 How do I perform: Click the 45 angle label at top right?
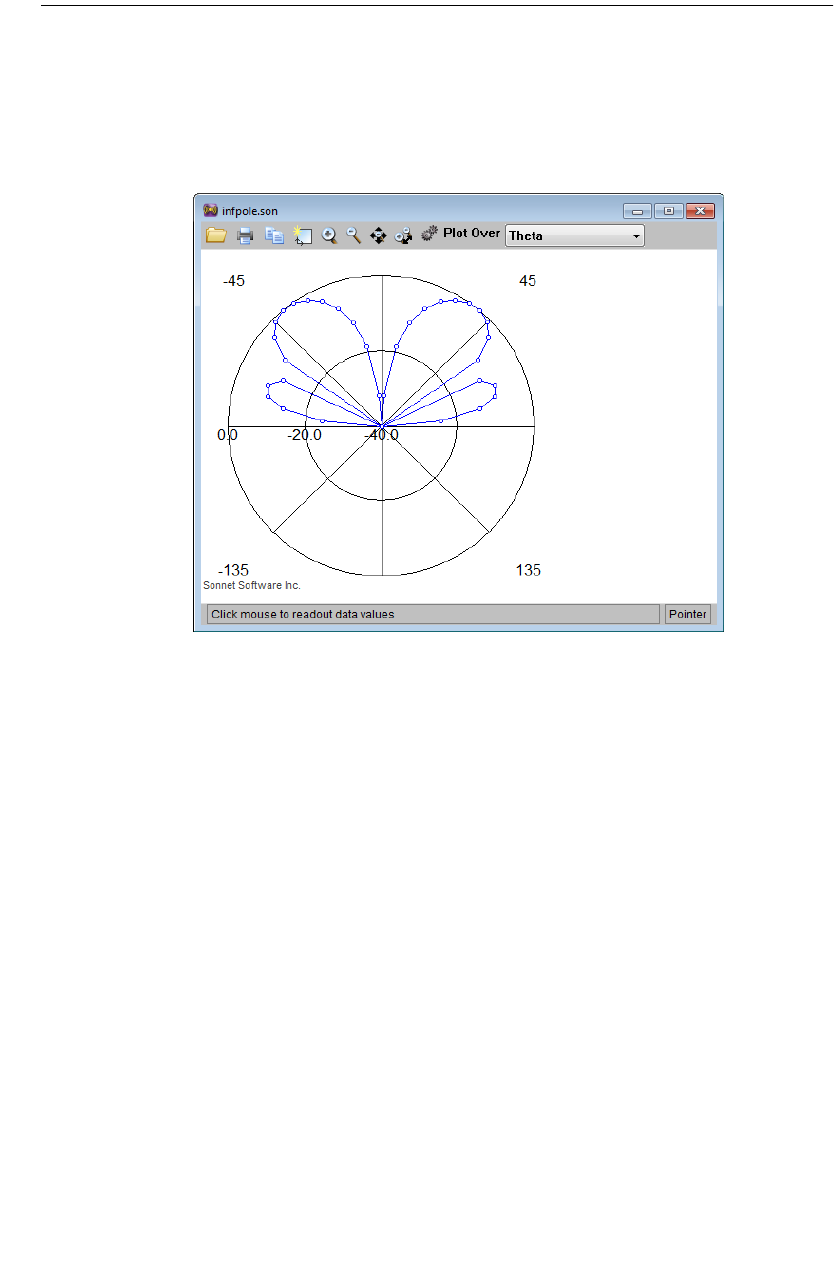click(x=527, y=281)
